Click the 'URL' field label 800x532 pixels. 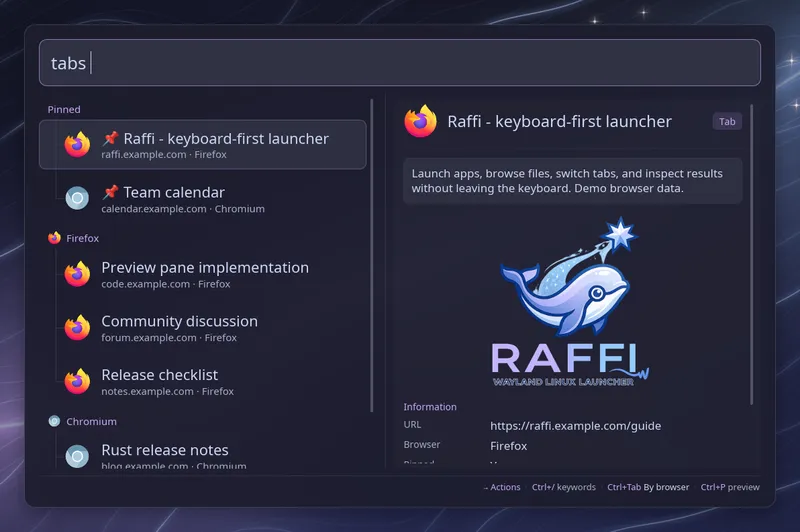(412, 424)
